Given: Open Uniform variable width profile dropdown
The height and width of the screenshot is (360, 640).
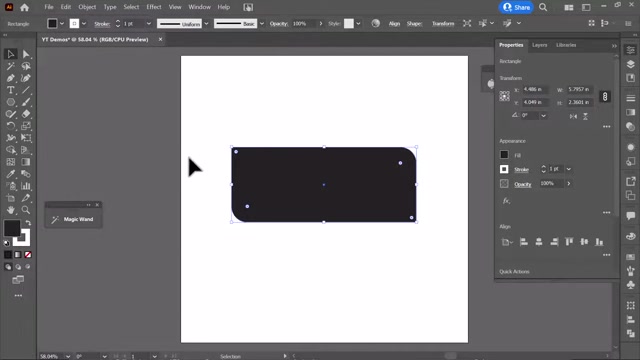Looking at the screenshot, I should (206, 24).
